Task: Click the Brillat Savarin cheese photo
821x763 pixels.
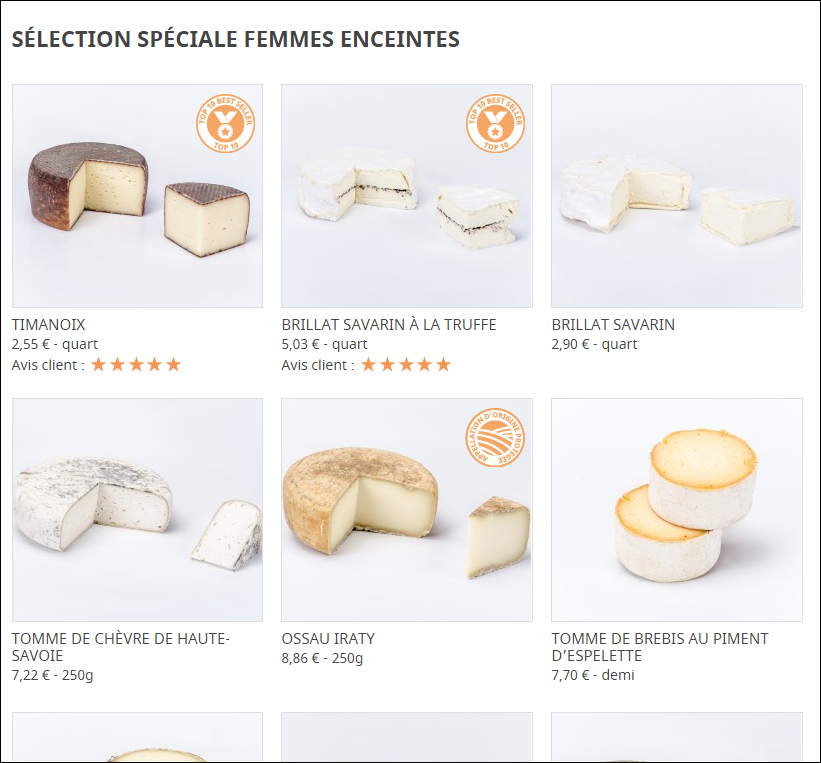Action: [x=676, y=196]
